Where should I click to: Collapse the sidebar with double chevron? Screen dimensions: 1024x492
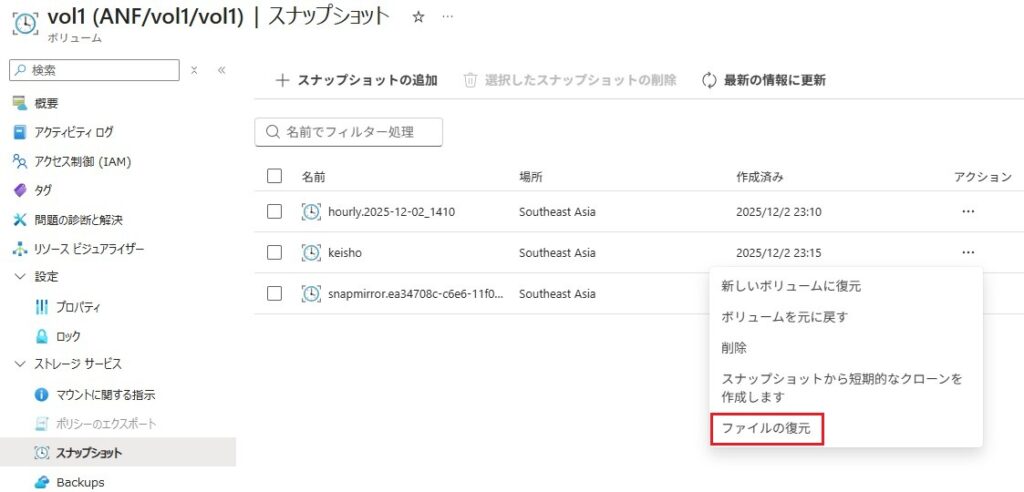[x=221, y=70]
